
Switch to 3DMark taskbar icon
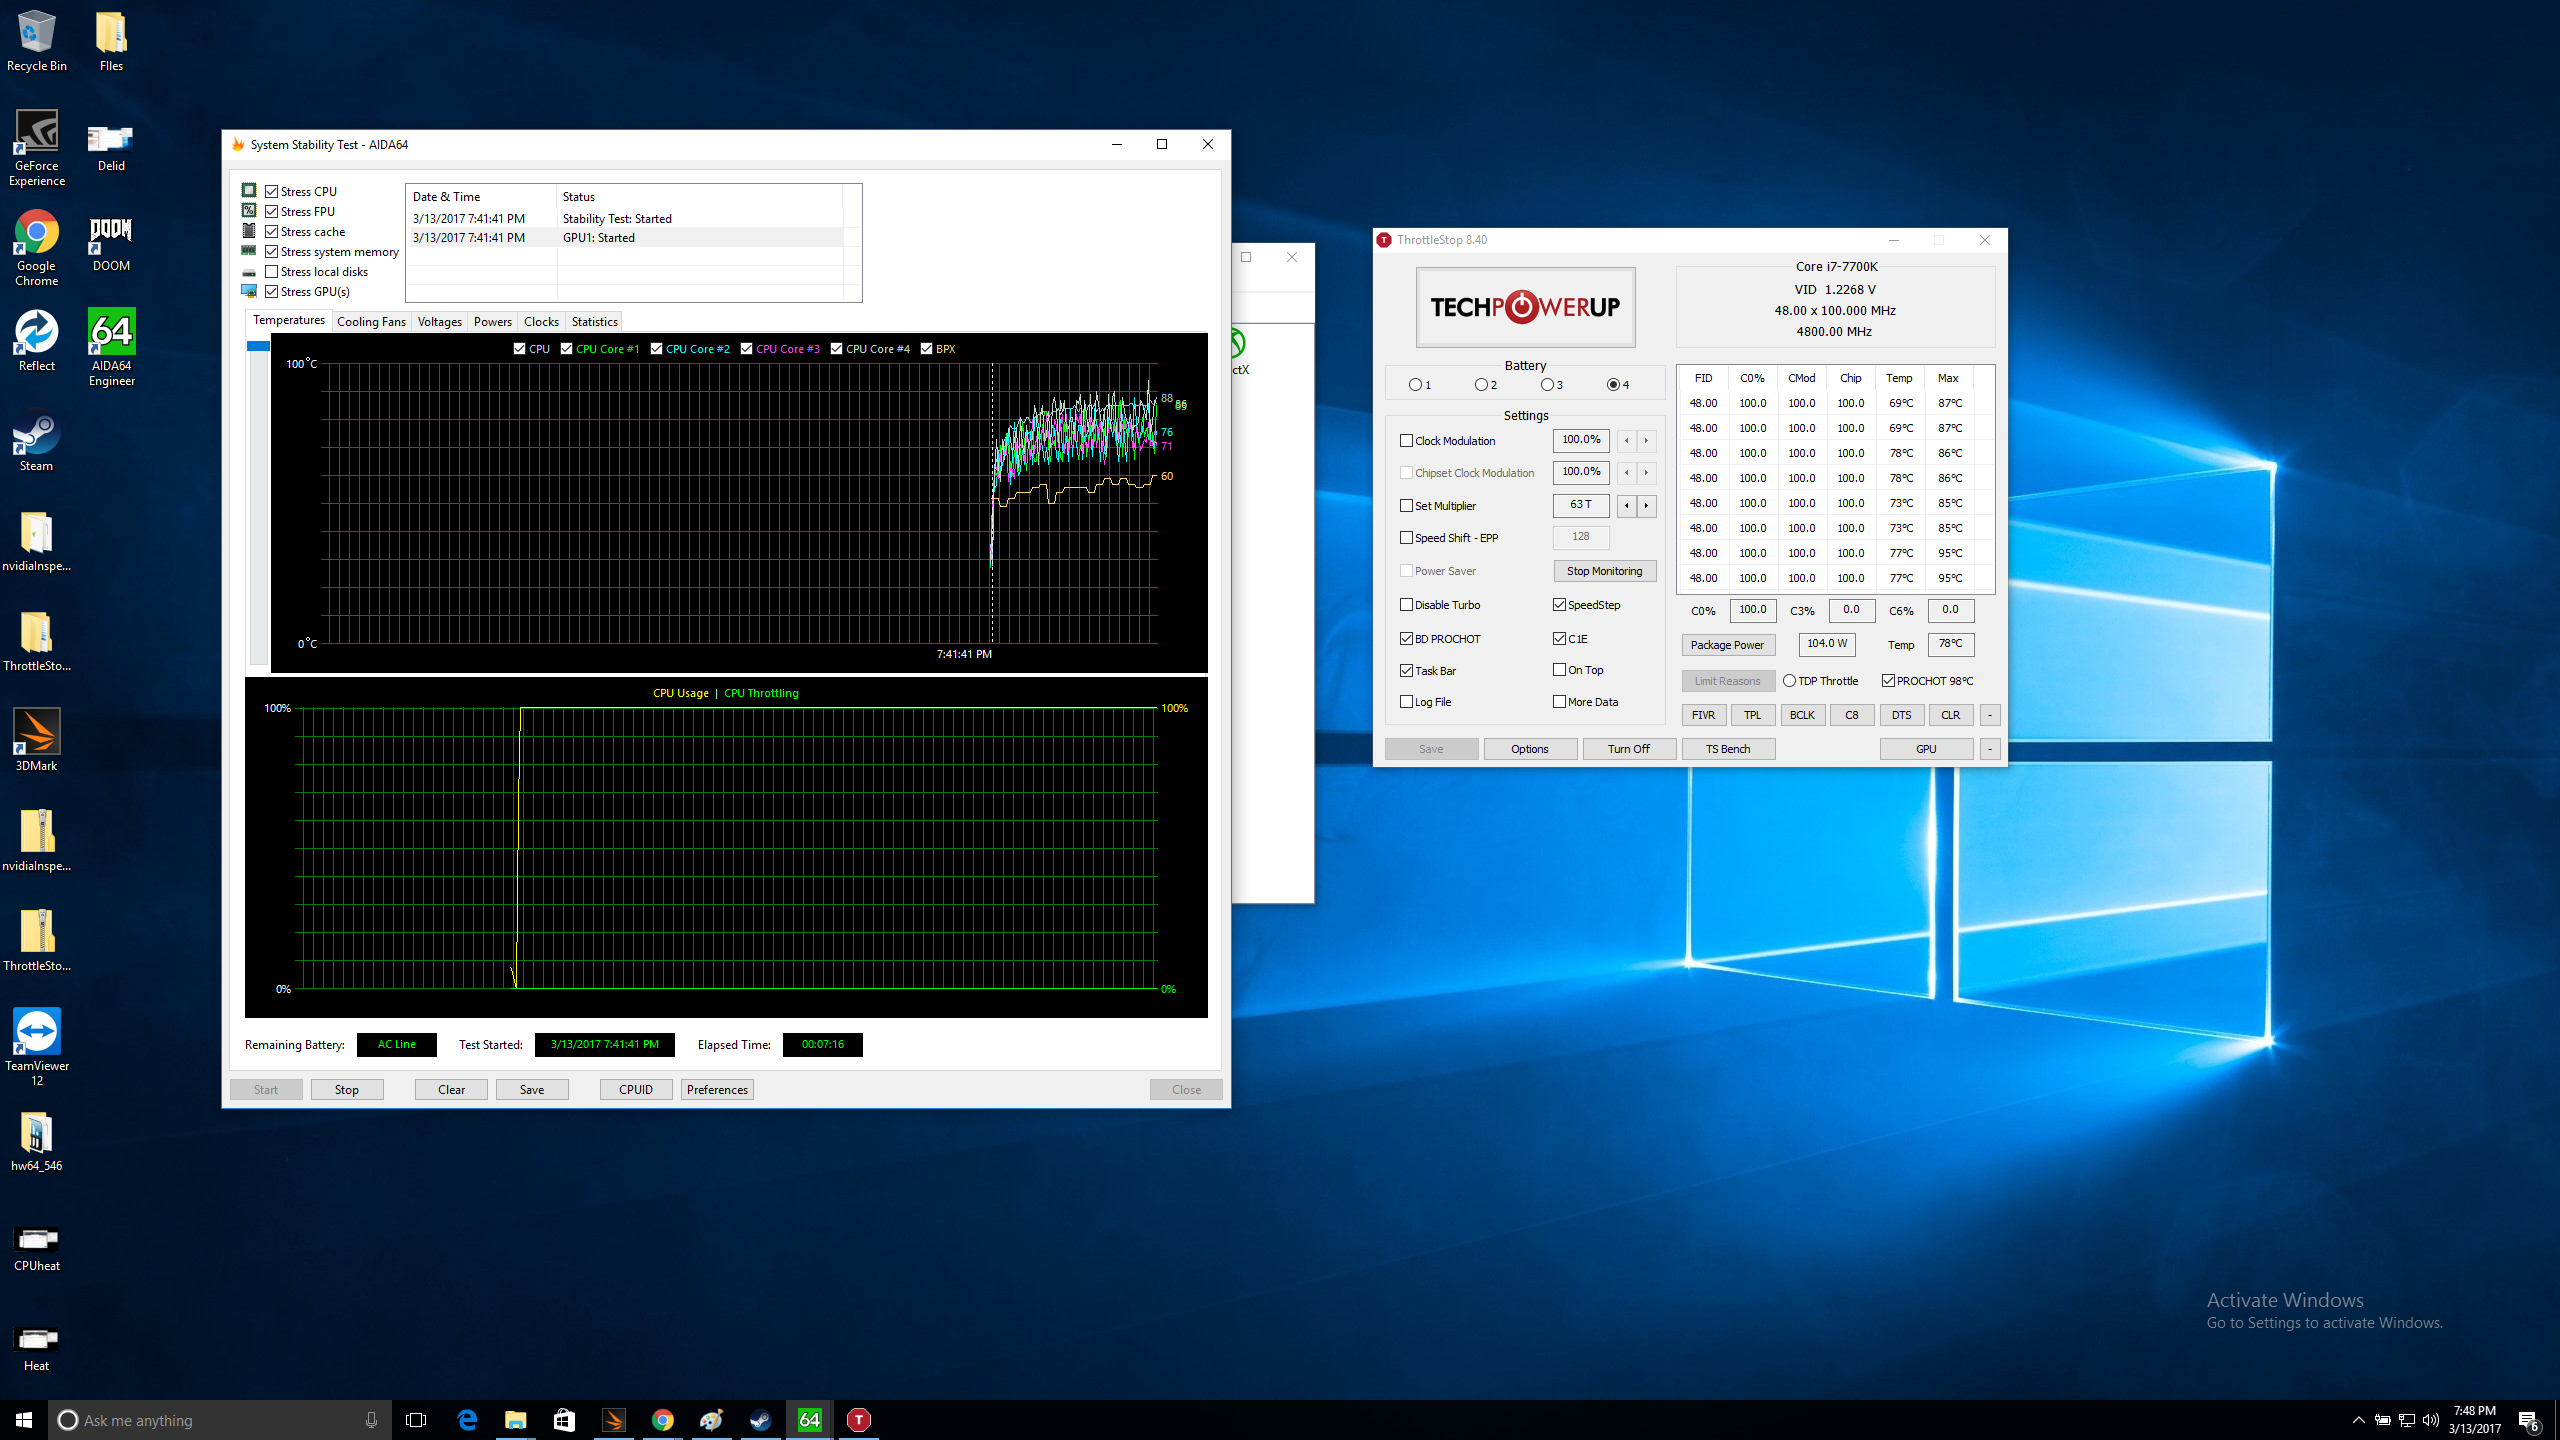[x=613, y=1420]
